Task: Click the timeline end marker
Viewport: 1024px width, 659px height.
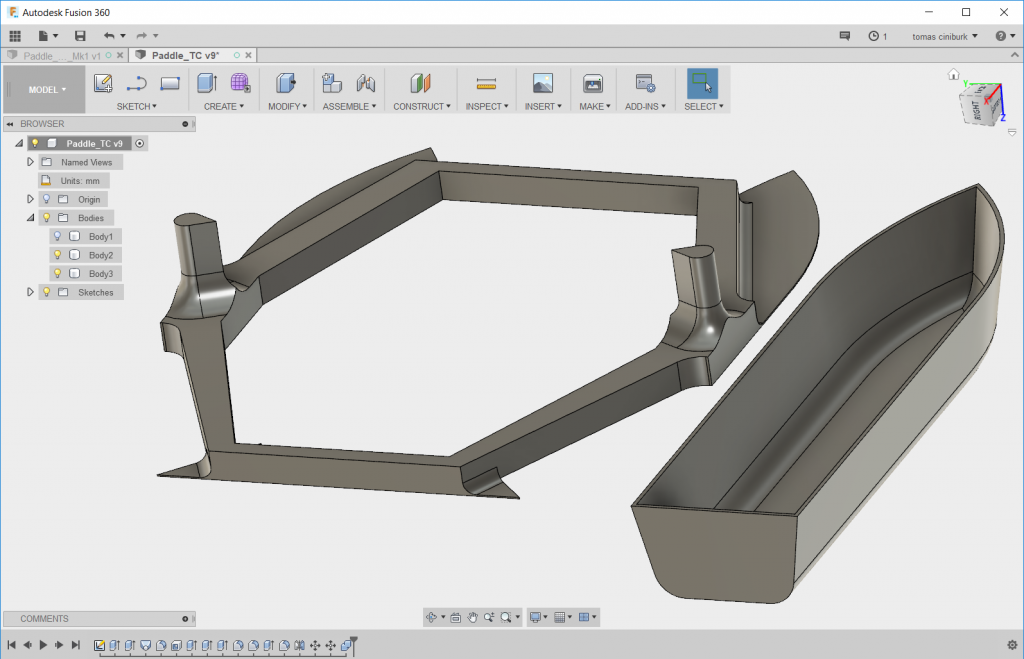Action: tap(352, 641)
